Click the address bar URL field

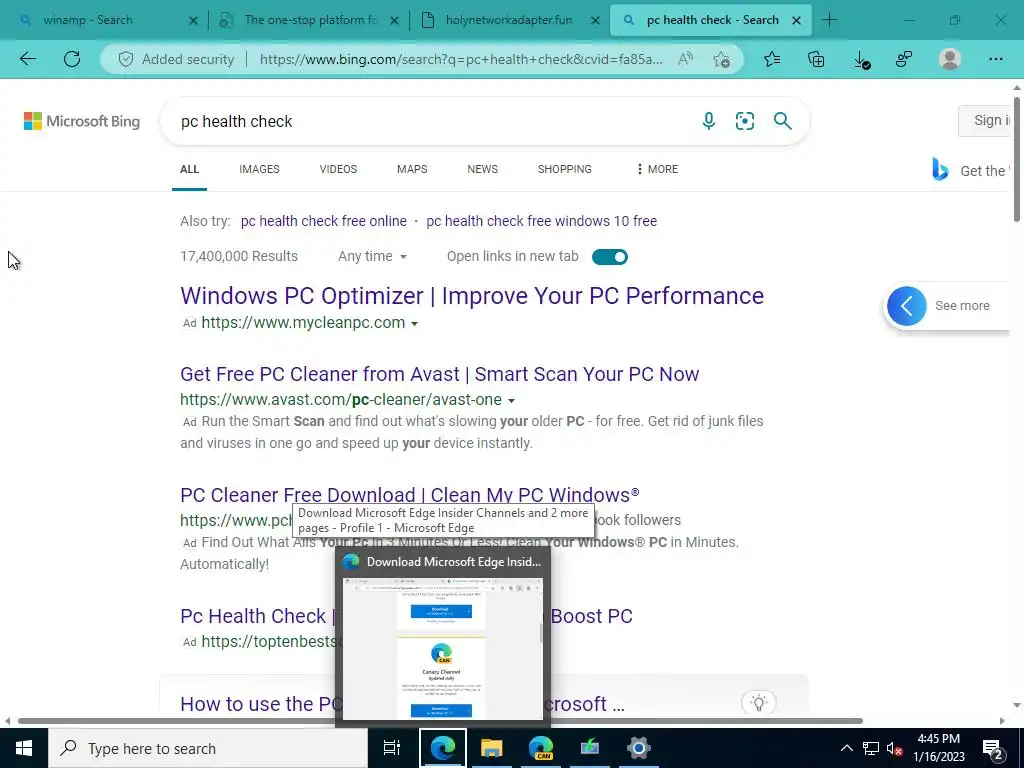coord(460,59)
